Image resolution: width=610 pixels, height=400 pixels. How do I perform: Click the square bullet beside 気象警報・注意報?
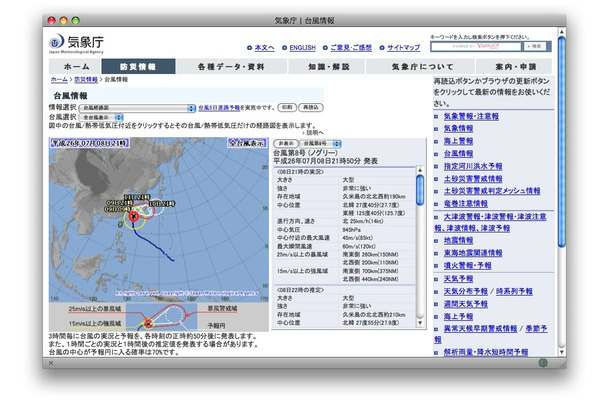[x=438, y=116]
